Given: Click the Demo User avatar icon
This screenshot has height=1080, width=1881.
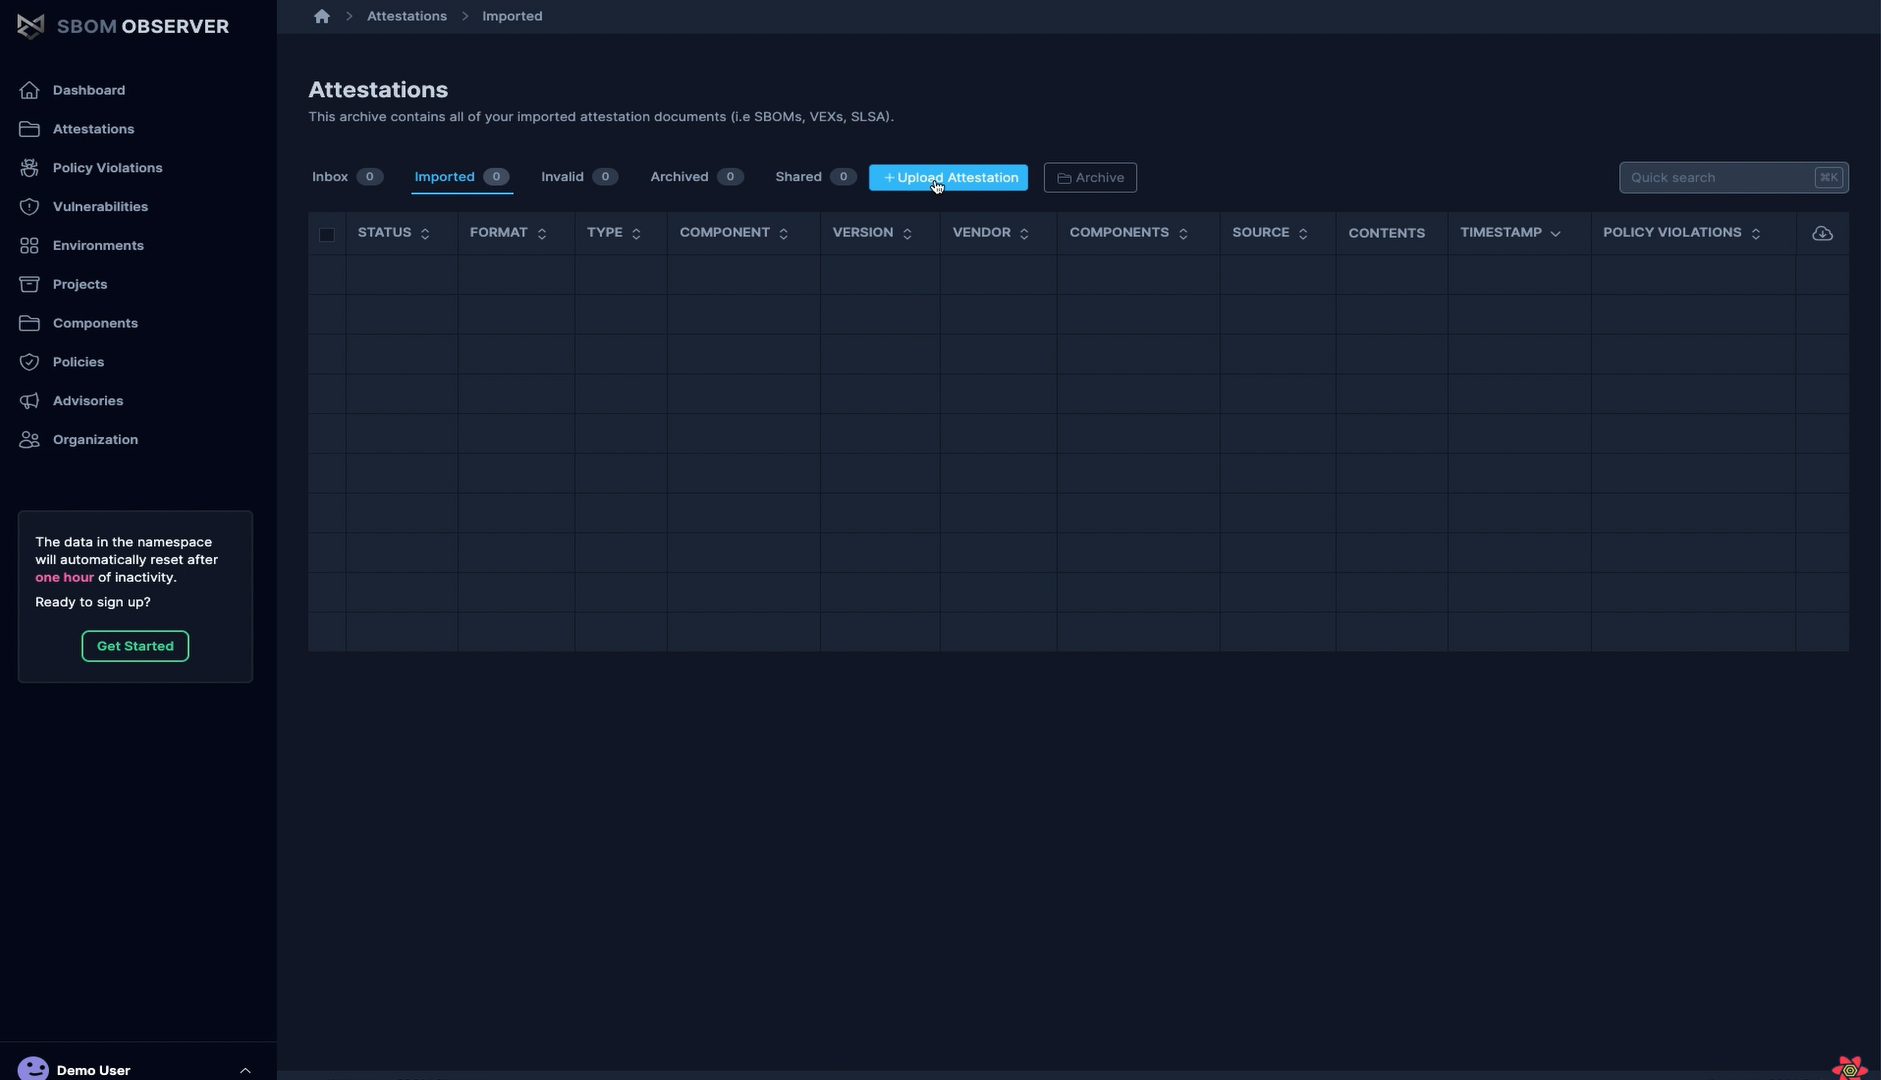Looking at the screenshot, I should click(33, 1068).
